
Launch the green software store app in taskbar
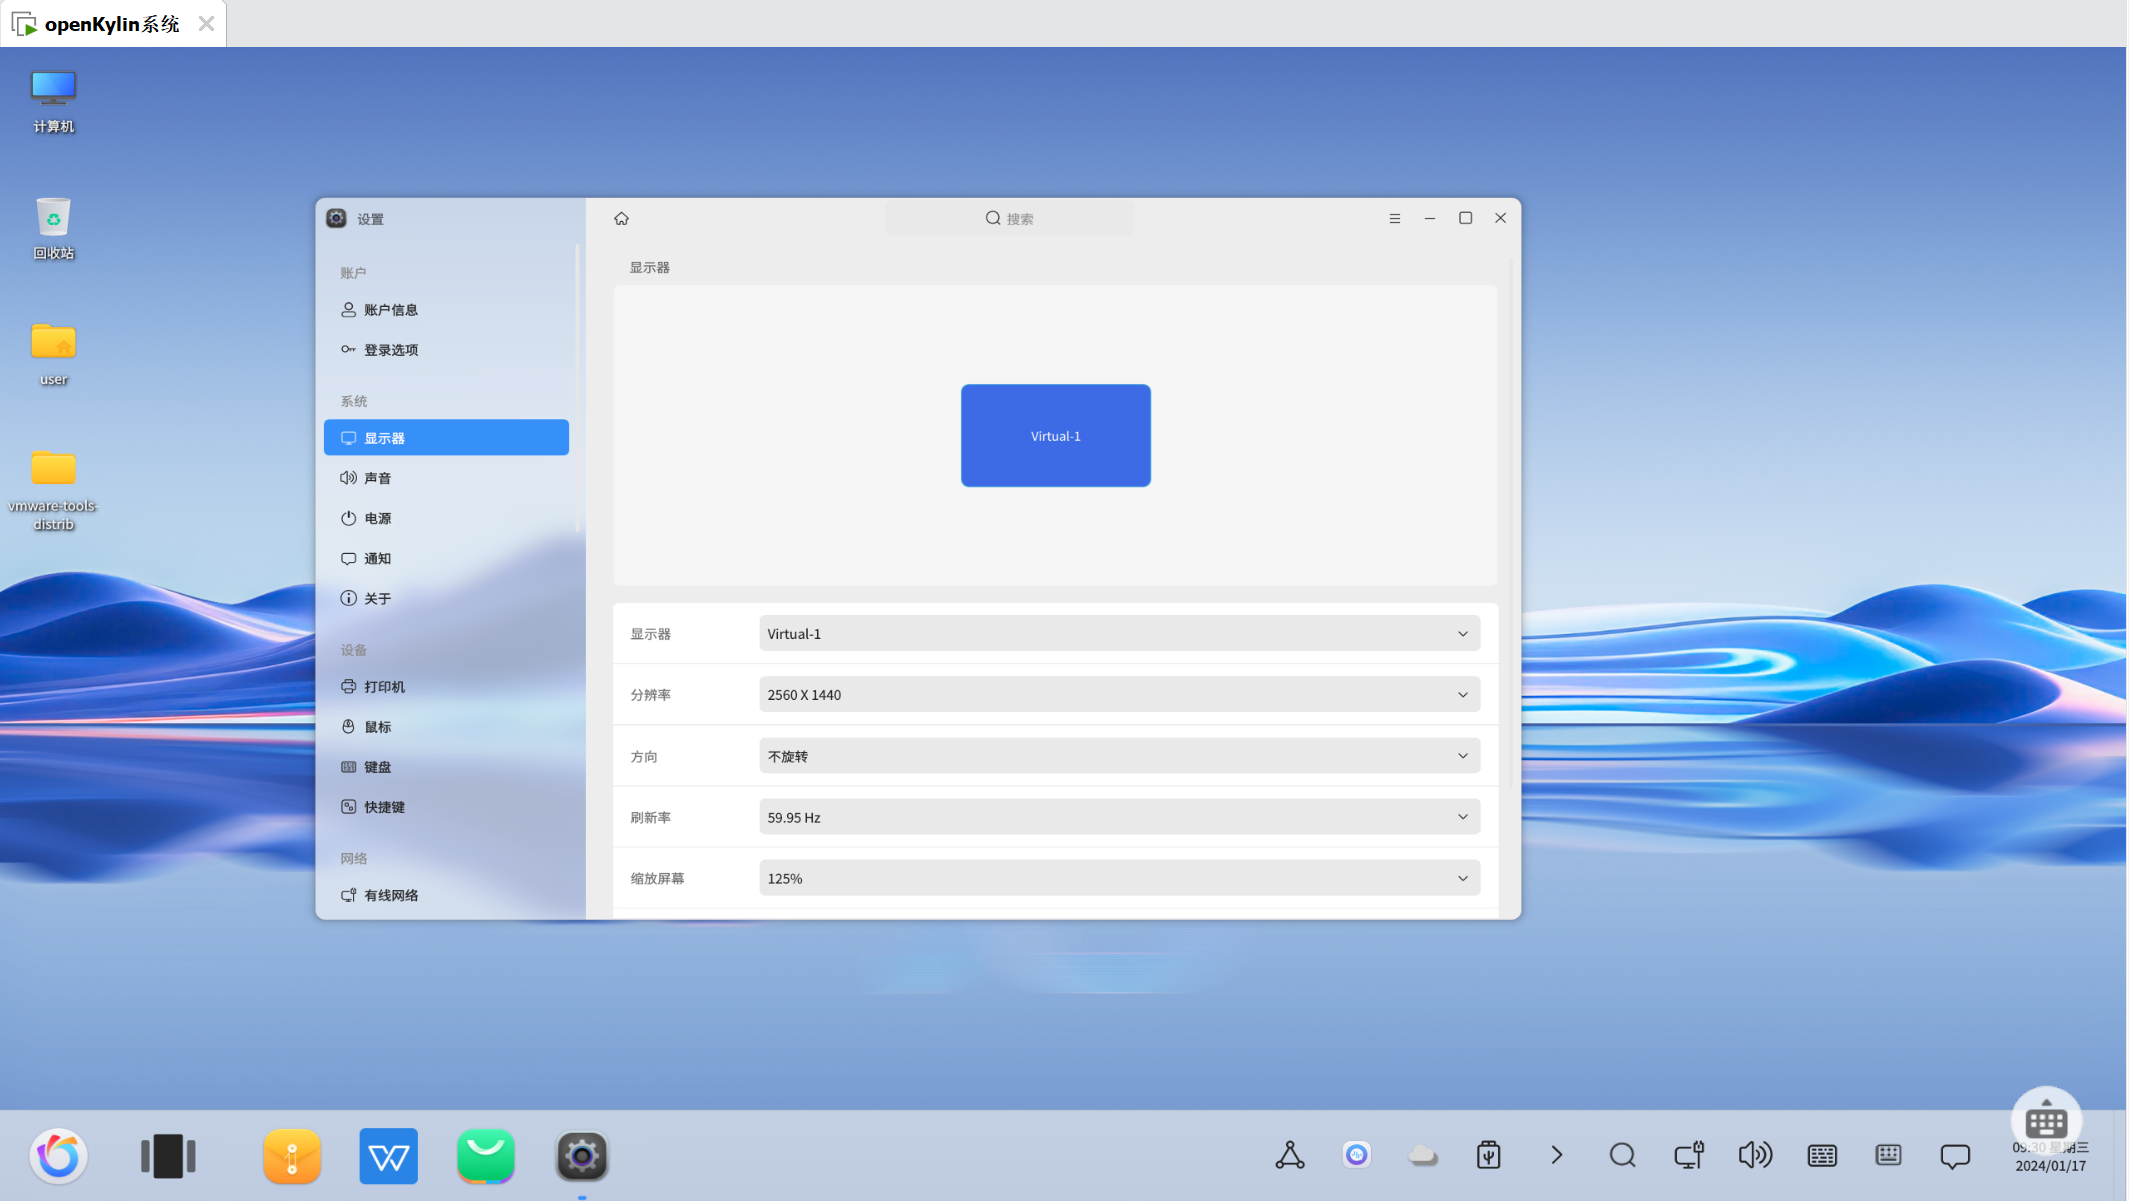tap(486, 1156)
